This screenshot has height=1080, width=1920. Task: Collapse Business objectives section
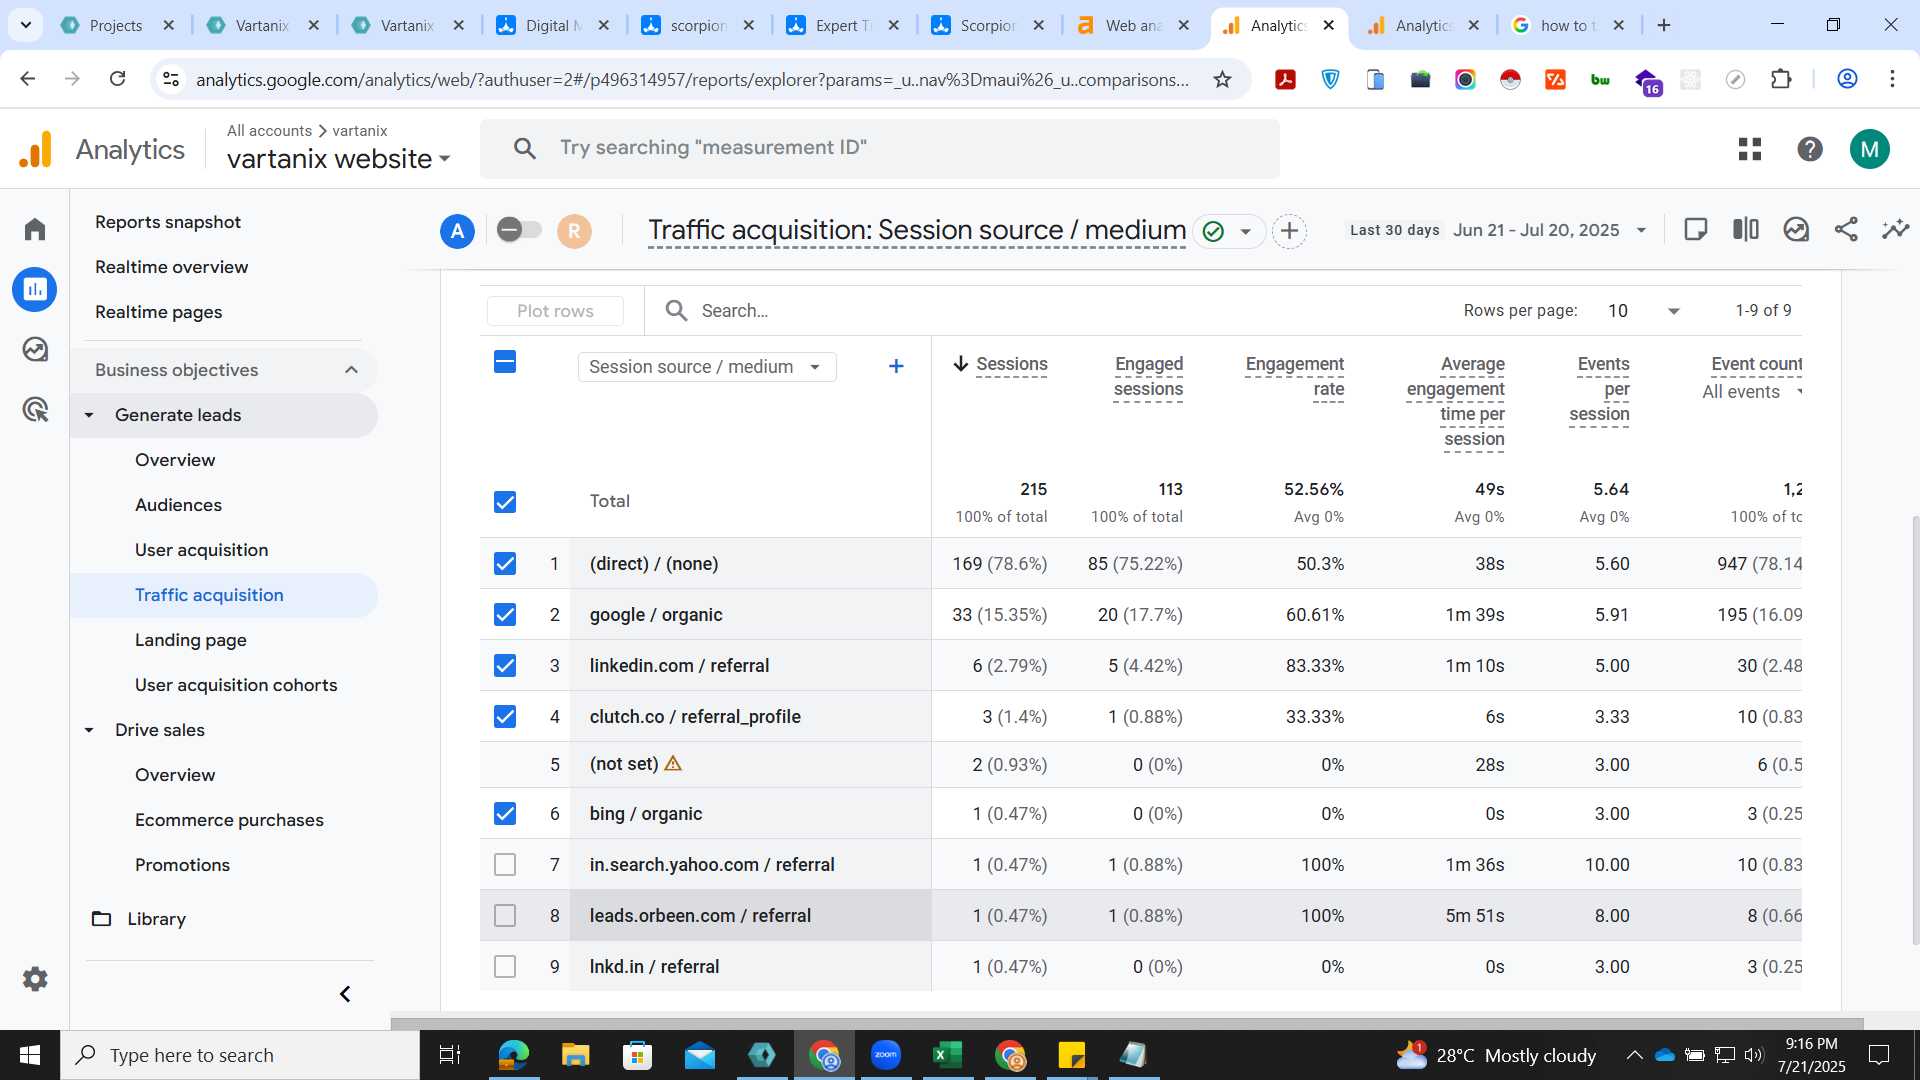tap(351, 370)
